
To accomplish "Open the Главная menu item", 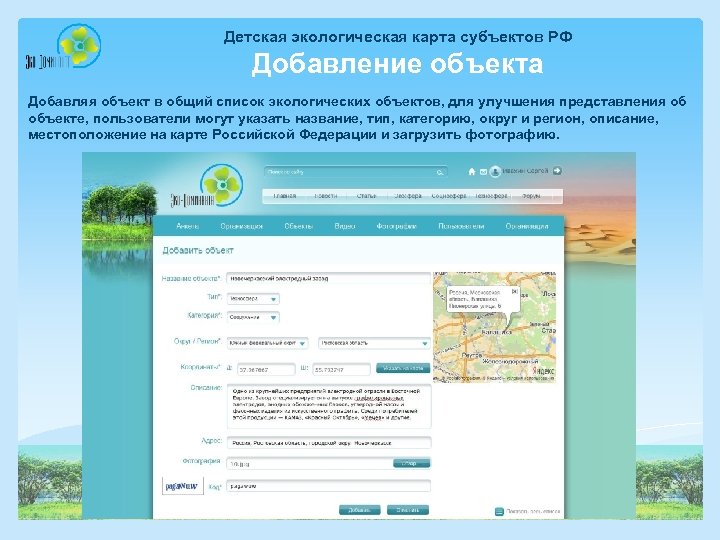I will click(285, 196).
